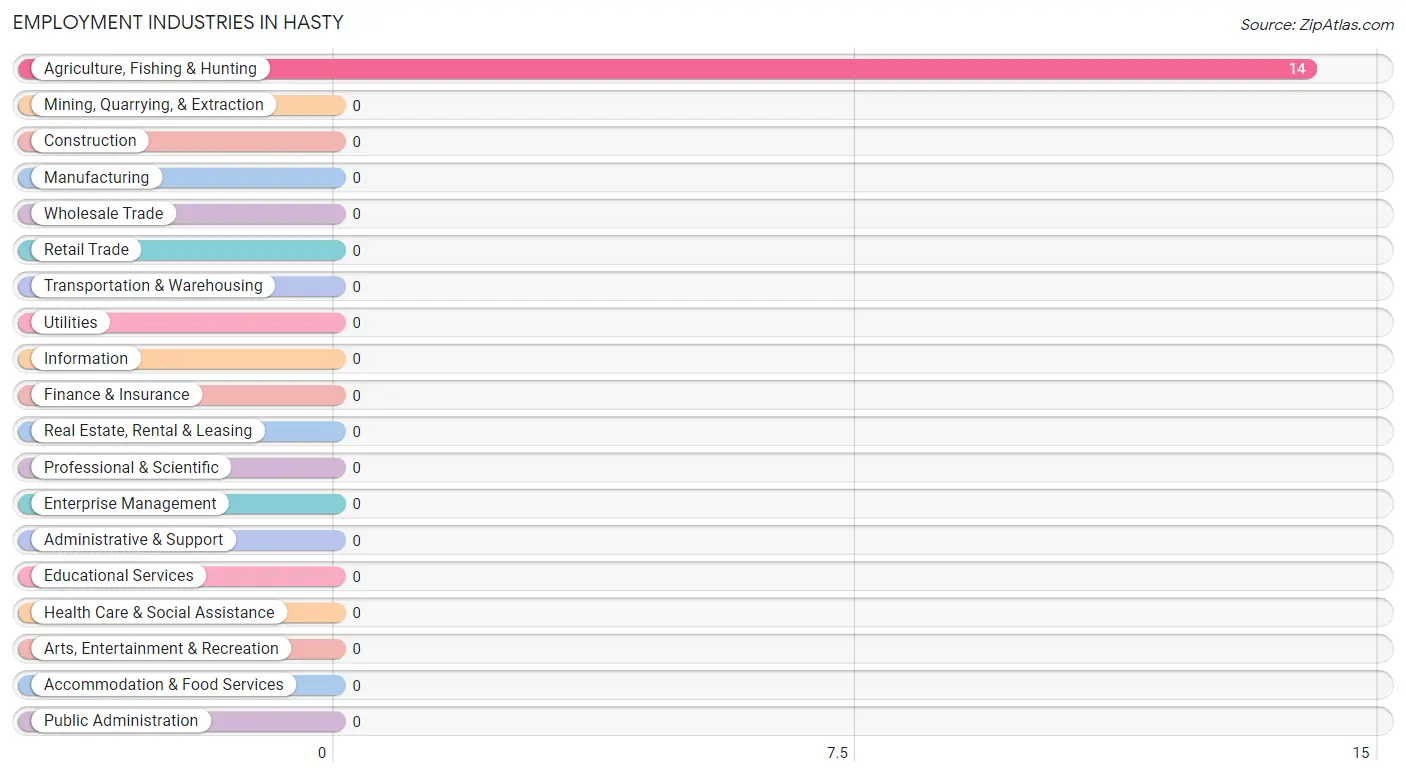Select the Administrative & Support label
This screenshot has height=776, width=1406.
point(133,540)
